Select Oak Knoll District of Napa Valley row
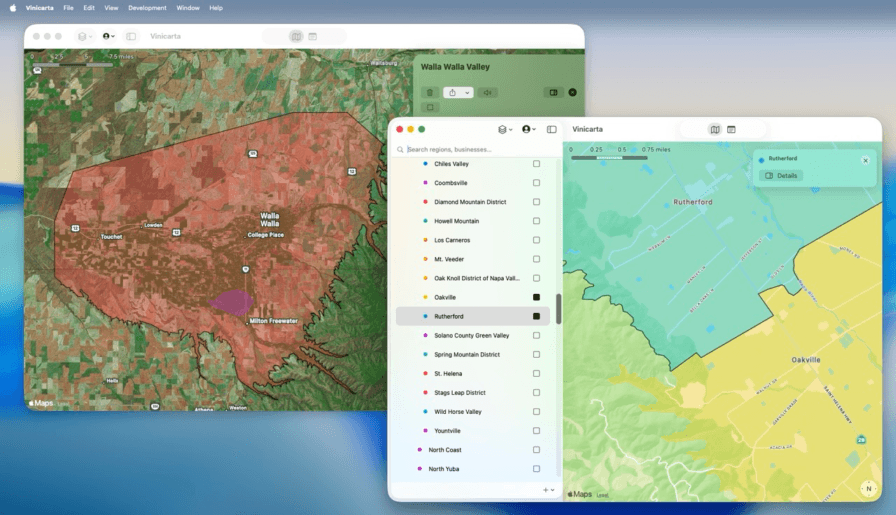 click(473, 278)
